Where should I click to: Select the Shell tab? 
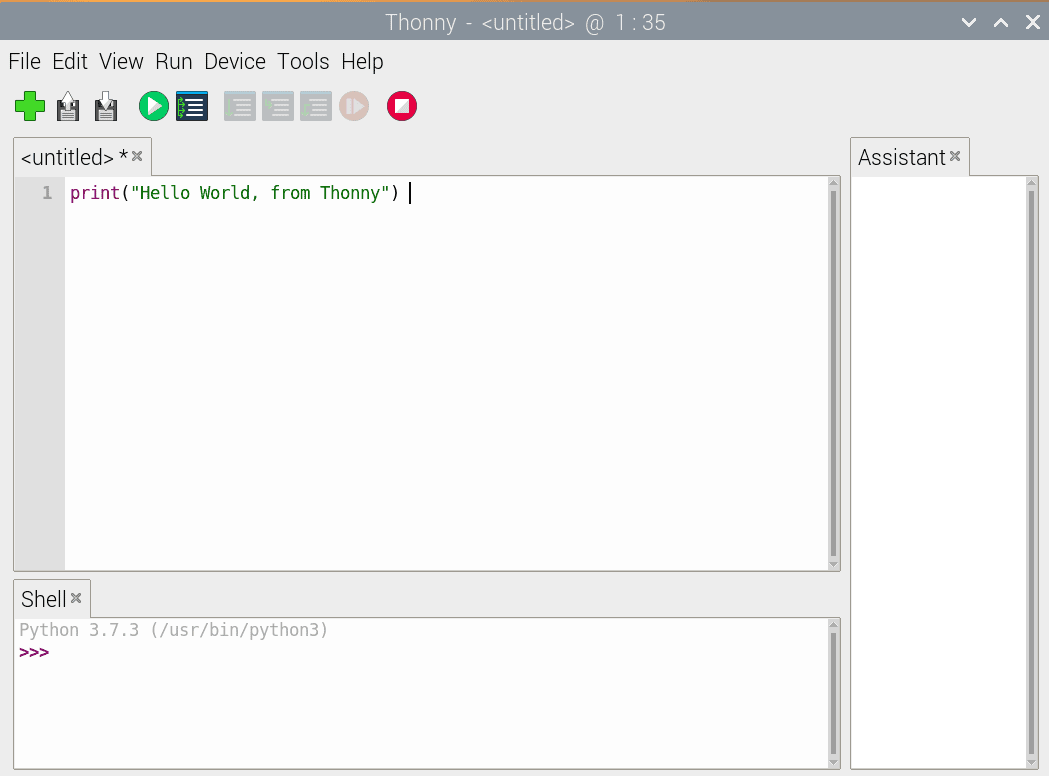pyautogui.click(x=43, y=599)
